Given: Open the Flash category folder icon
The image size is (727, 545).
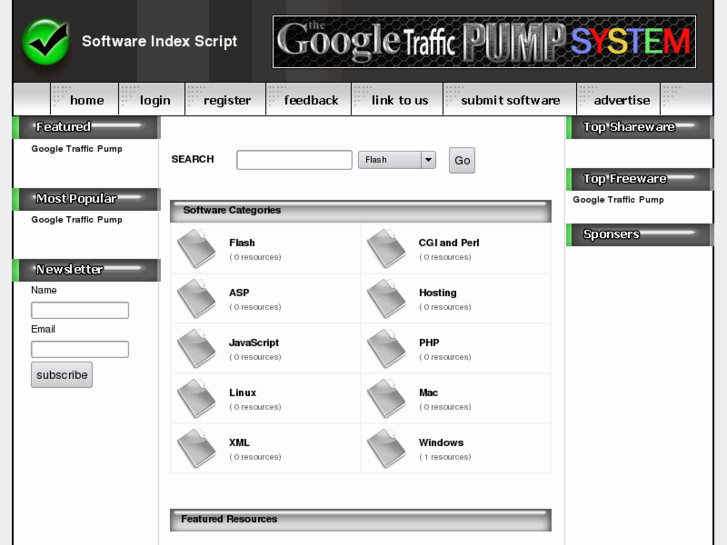Looking at the screenshot, I should tap(197, 249).
